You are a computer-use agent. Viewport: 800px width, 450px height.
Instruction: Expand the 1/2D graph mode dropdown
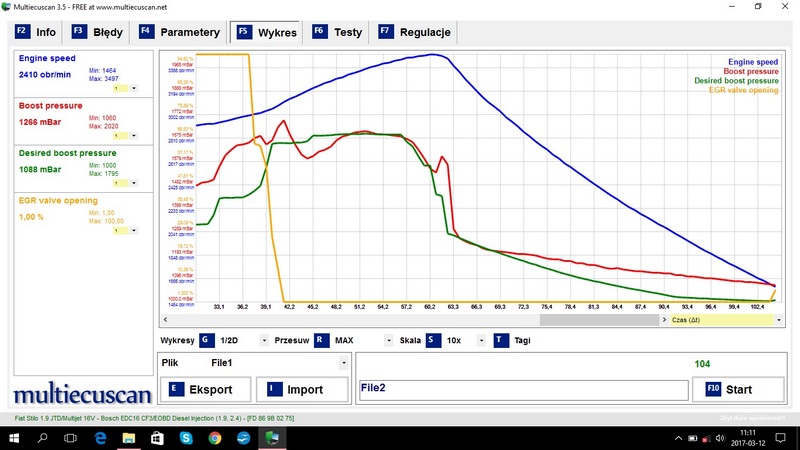[x=264, y=340]
